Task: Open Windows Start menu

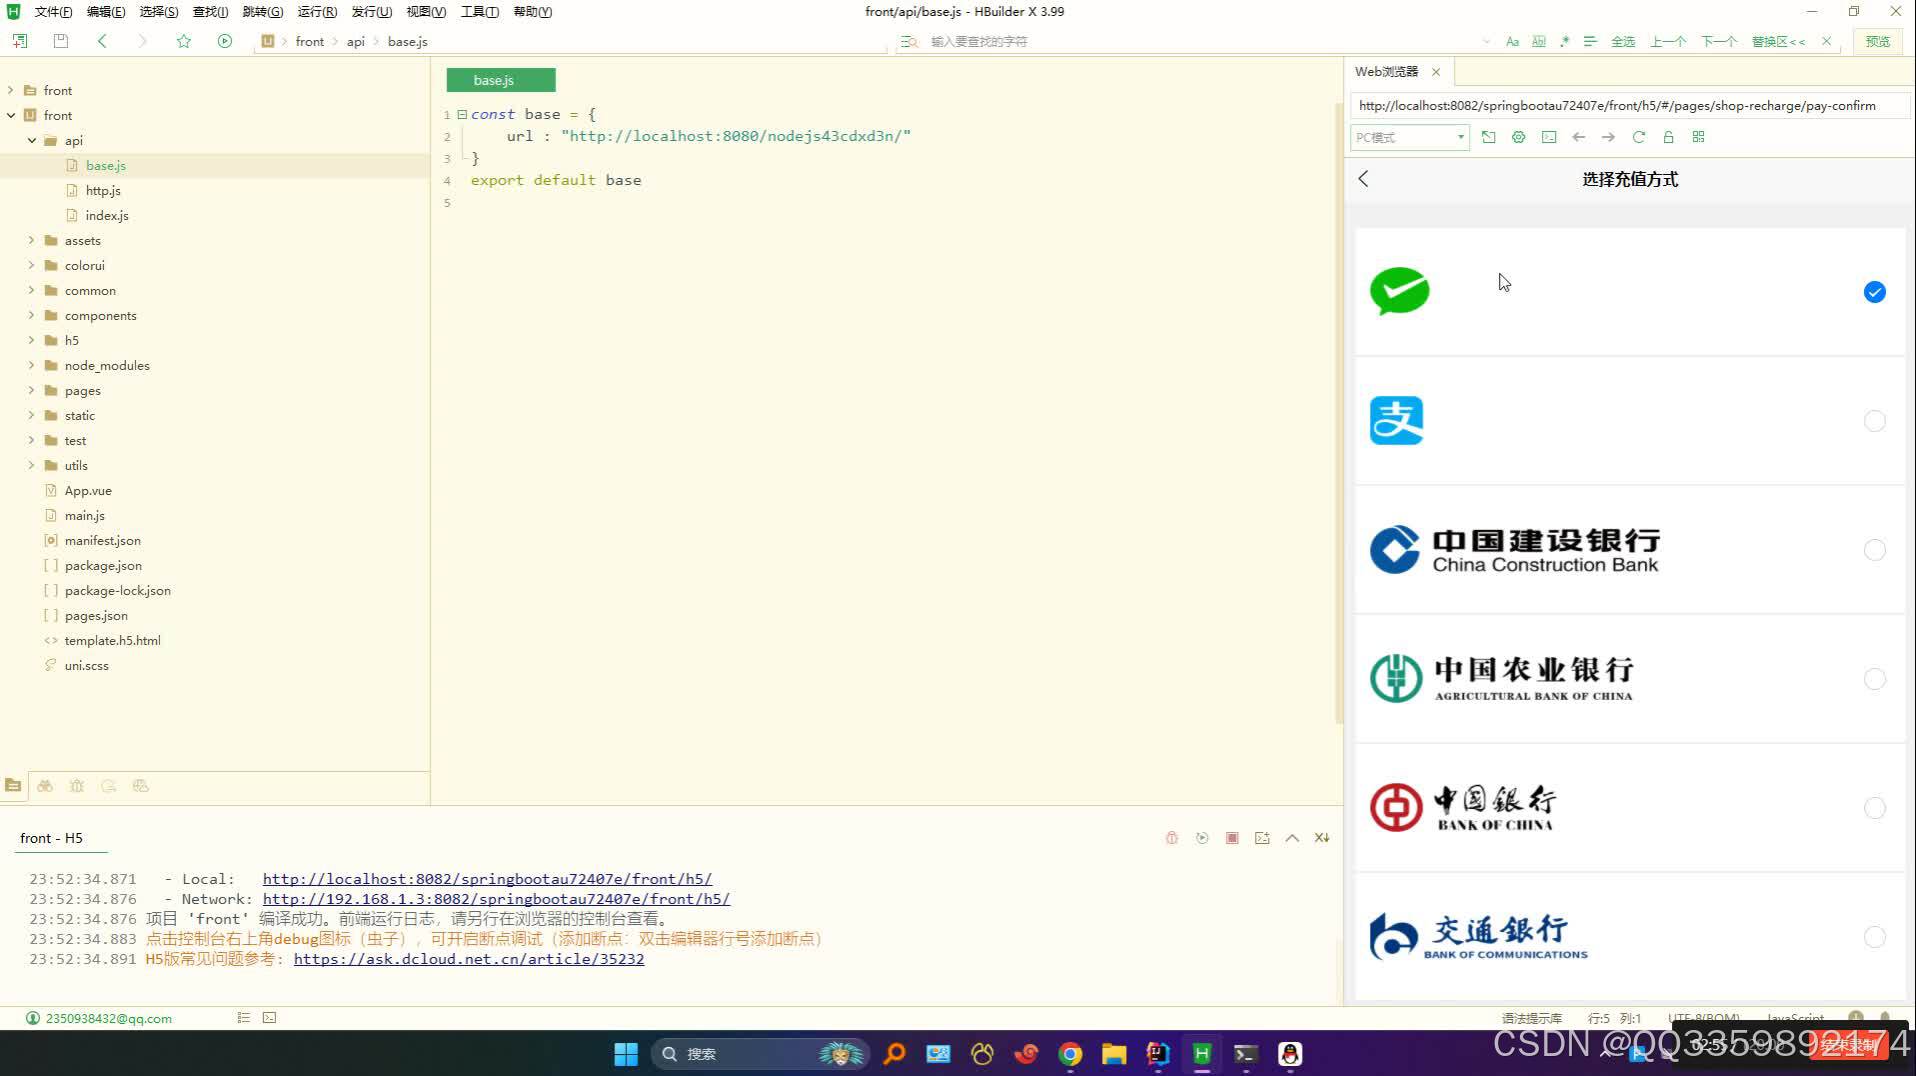Action: (626, 1054)
